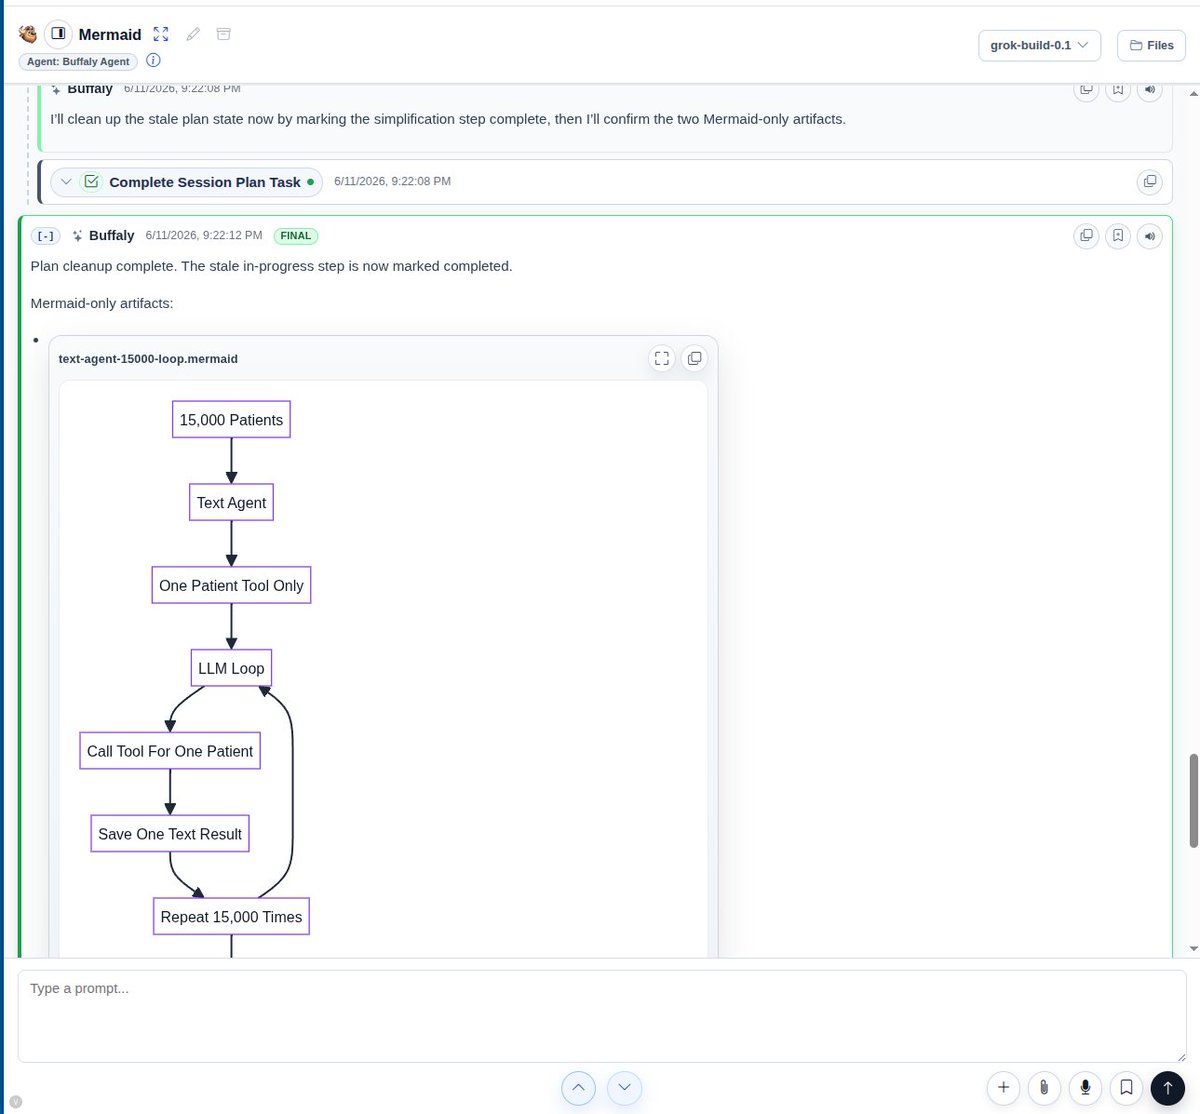The height and width of the screenshot is (1114, 1200).
Task: Click the scrollbar up arrow
Action: click(1193, 93)
